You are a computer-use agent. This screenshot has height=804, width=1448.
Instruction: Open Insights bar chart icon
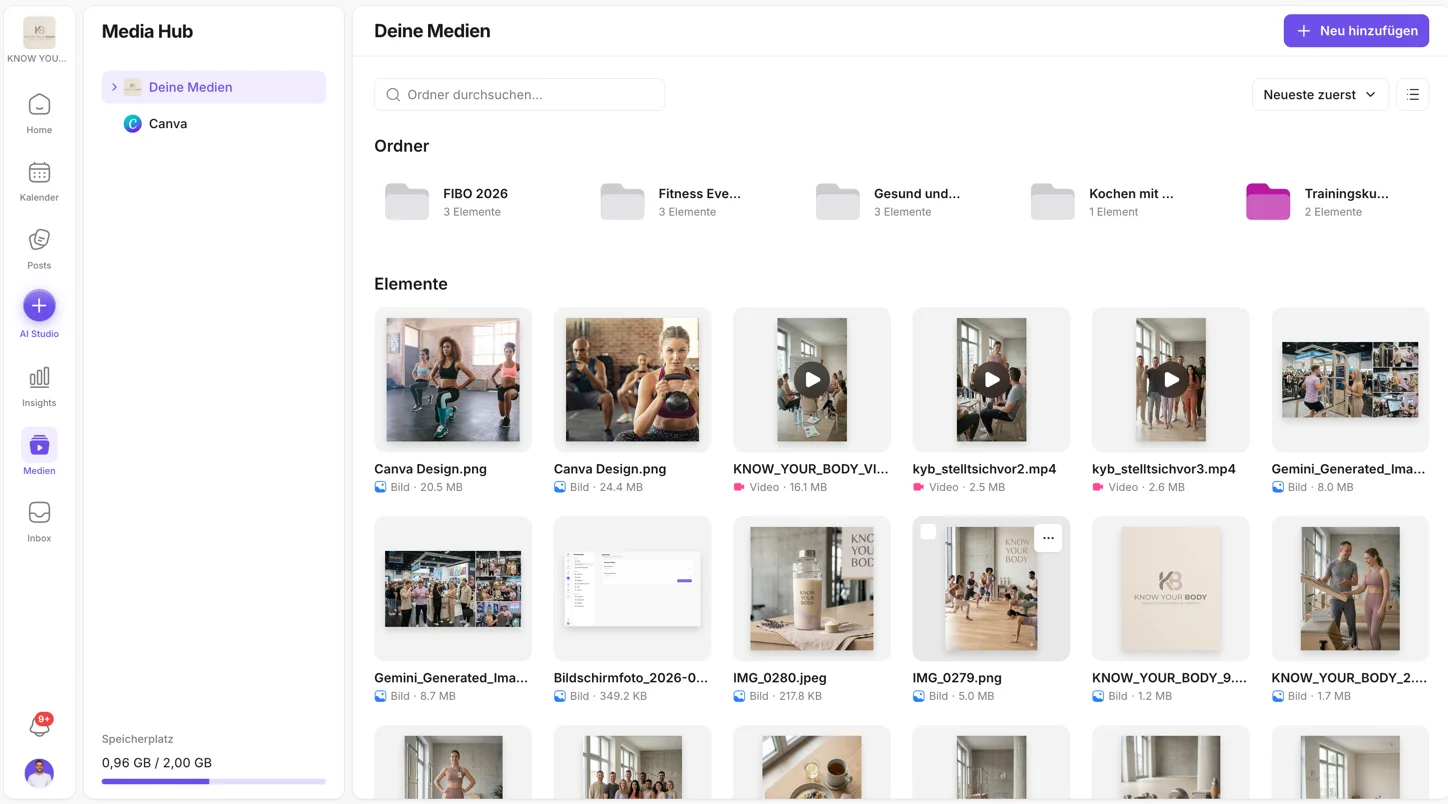pos(39,377)
